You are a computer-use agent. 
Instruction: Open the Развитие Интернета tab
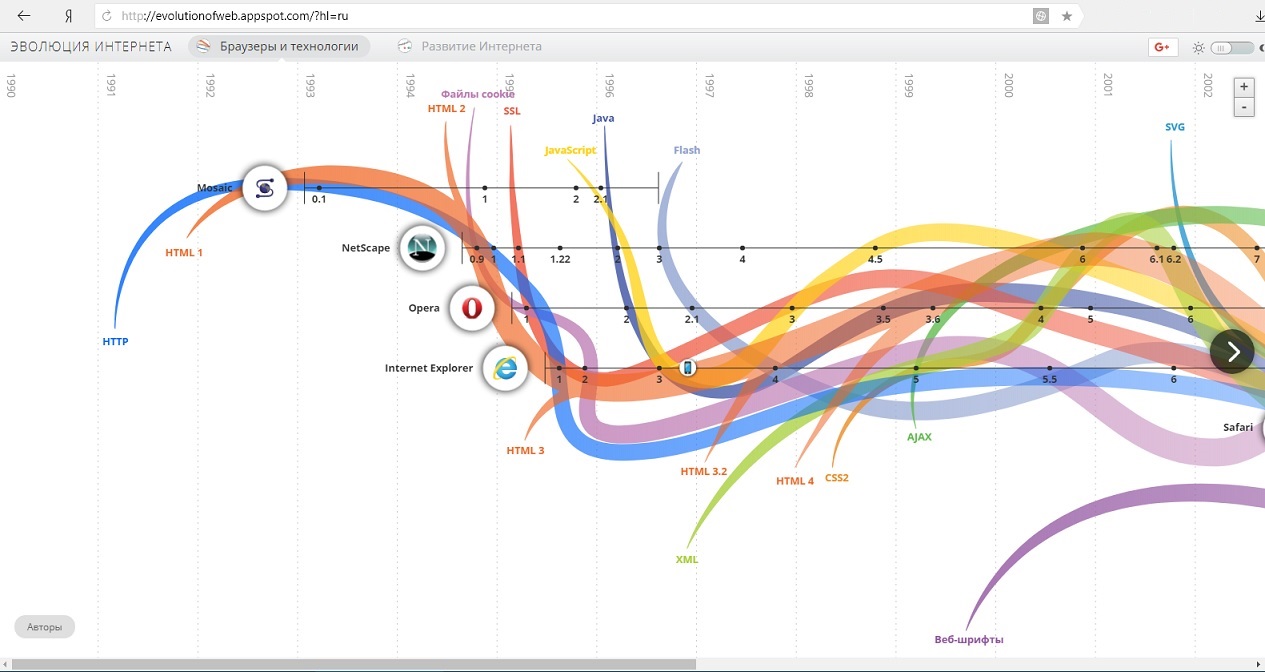470,46
